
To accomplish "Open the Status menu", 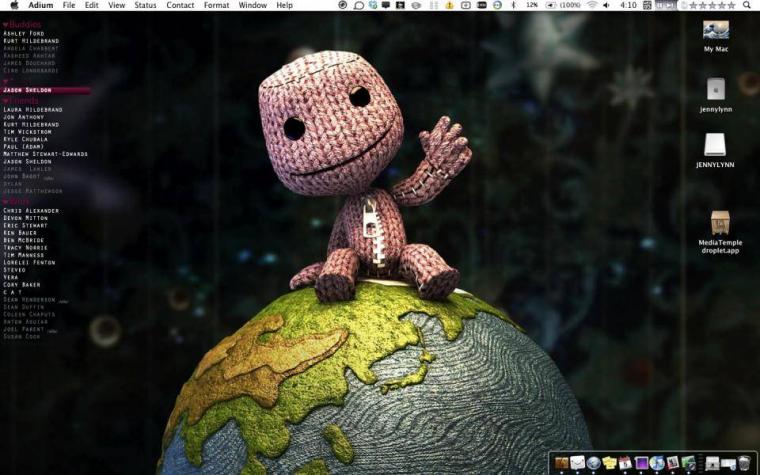I will [145, 5].
